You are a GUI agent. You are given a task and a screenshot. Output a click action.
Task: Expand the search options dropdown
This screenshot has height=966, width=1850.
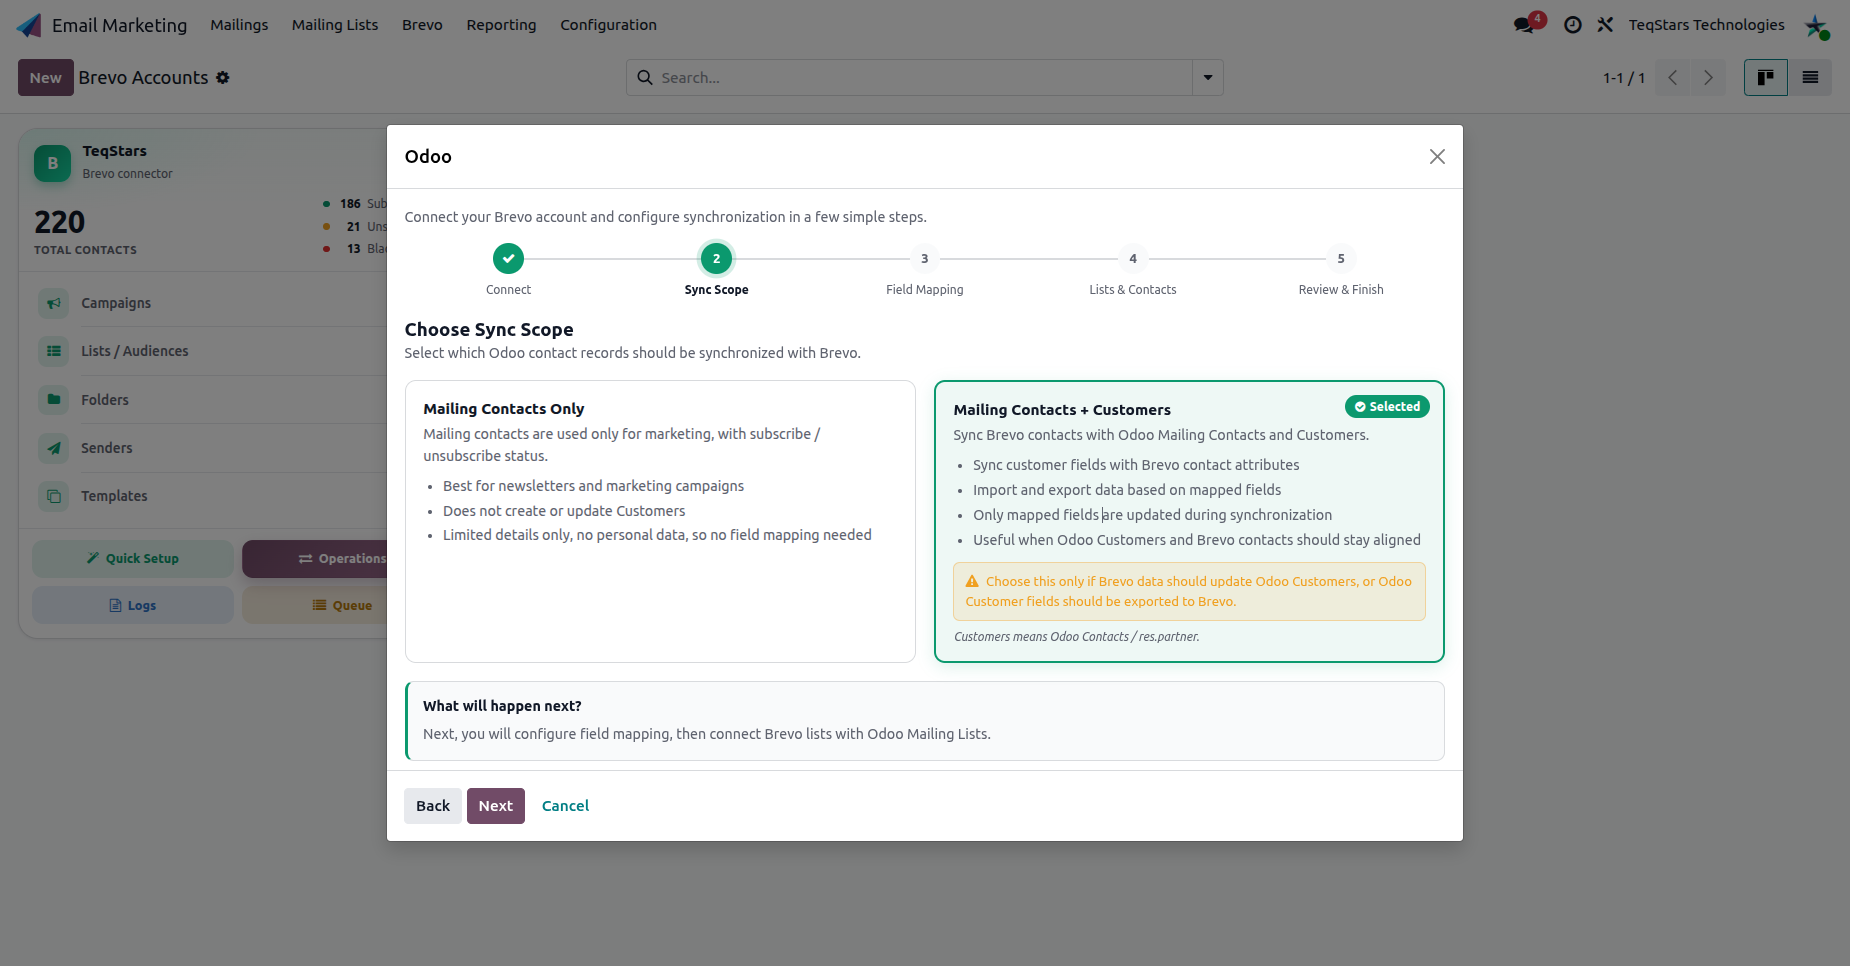pyautogui.click(x=1208, y=77)
